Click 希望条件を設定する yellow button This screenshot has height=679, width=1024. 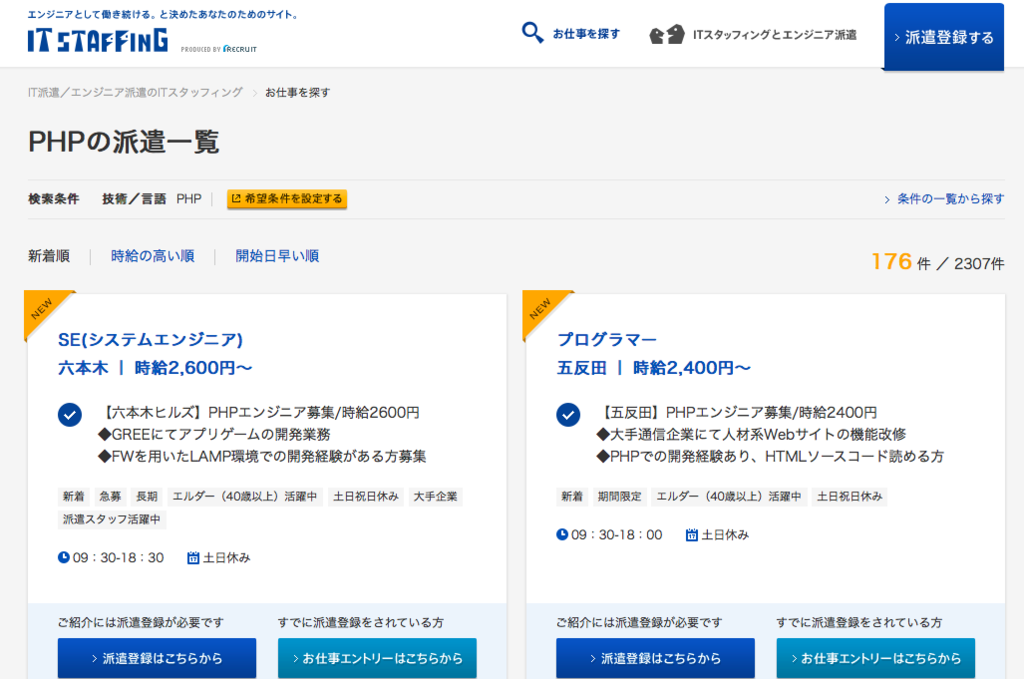(287, 198)
